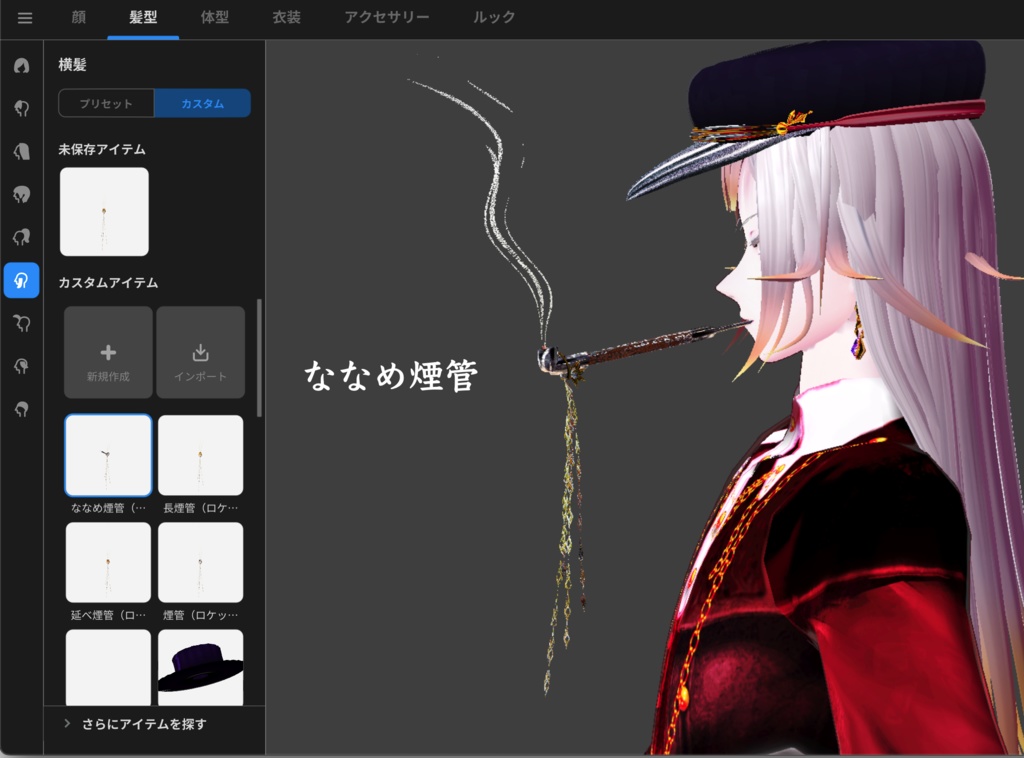The width and height of the screenshot is (1024, 758).
Task: Select the 長煙管 item thumbnail
Action: coord(200,455)
